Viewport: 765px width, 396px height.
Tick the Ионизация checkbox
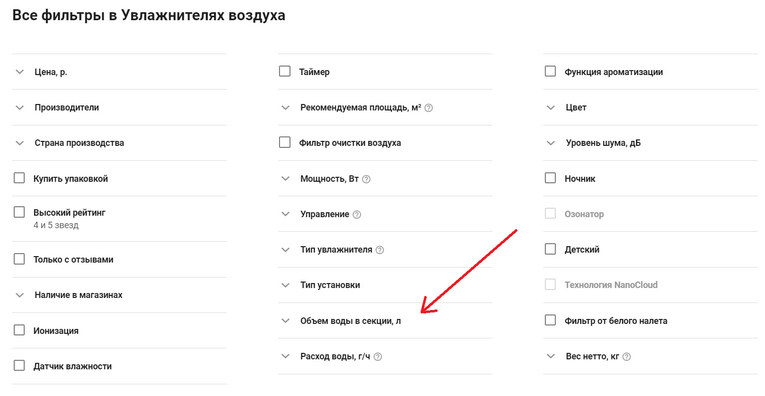click(x=19, y=330)
